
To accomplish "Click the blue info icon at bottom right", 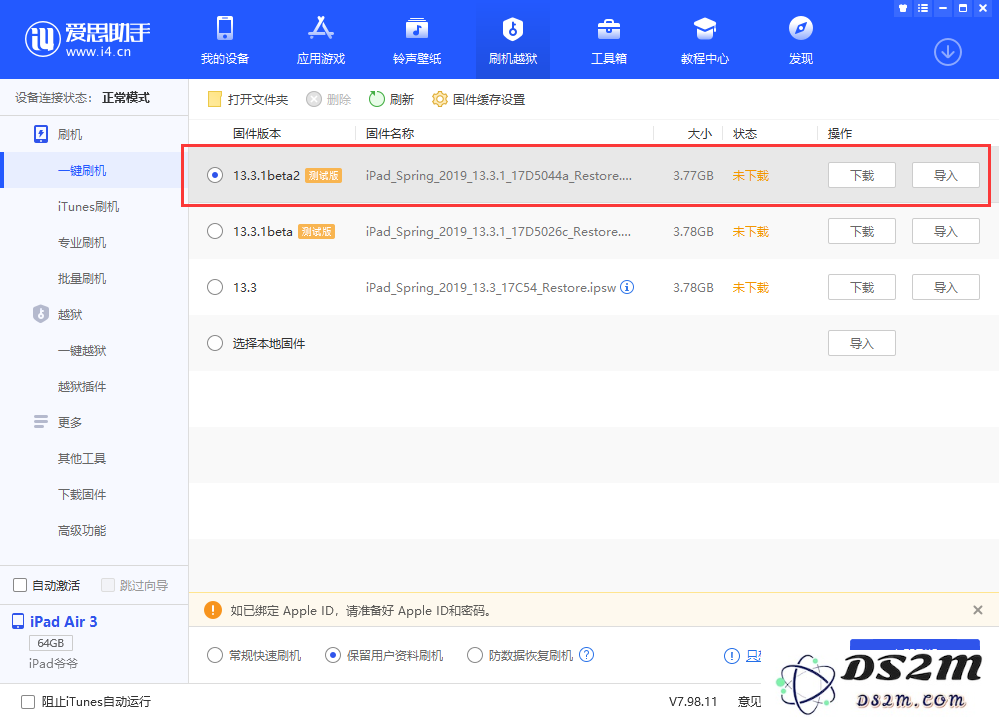I will click(x=731, y=656).
